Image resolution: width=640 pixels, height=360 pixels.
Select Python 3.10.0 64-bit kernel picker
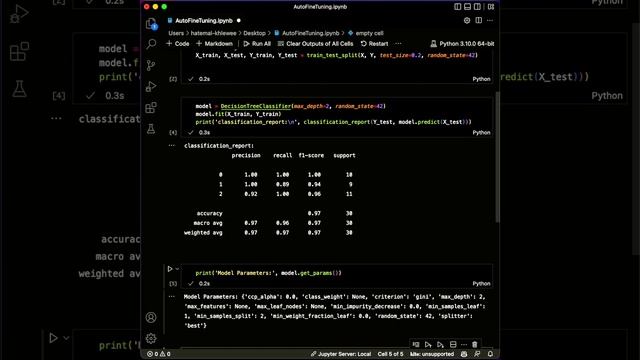[x=462, y=44]
